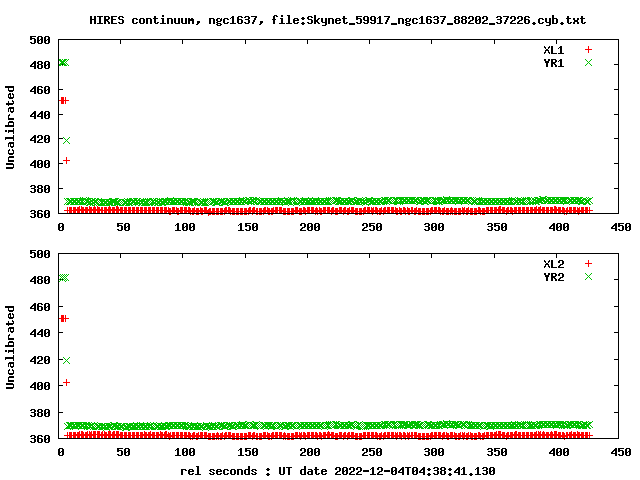640x480 pixels.
Task: Click the rel seconds UT date axis caption
Action: click(338, 471)
